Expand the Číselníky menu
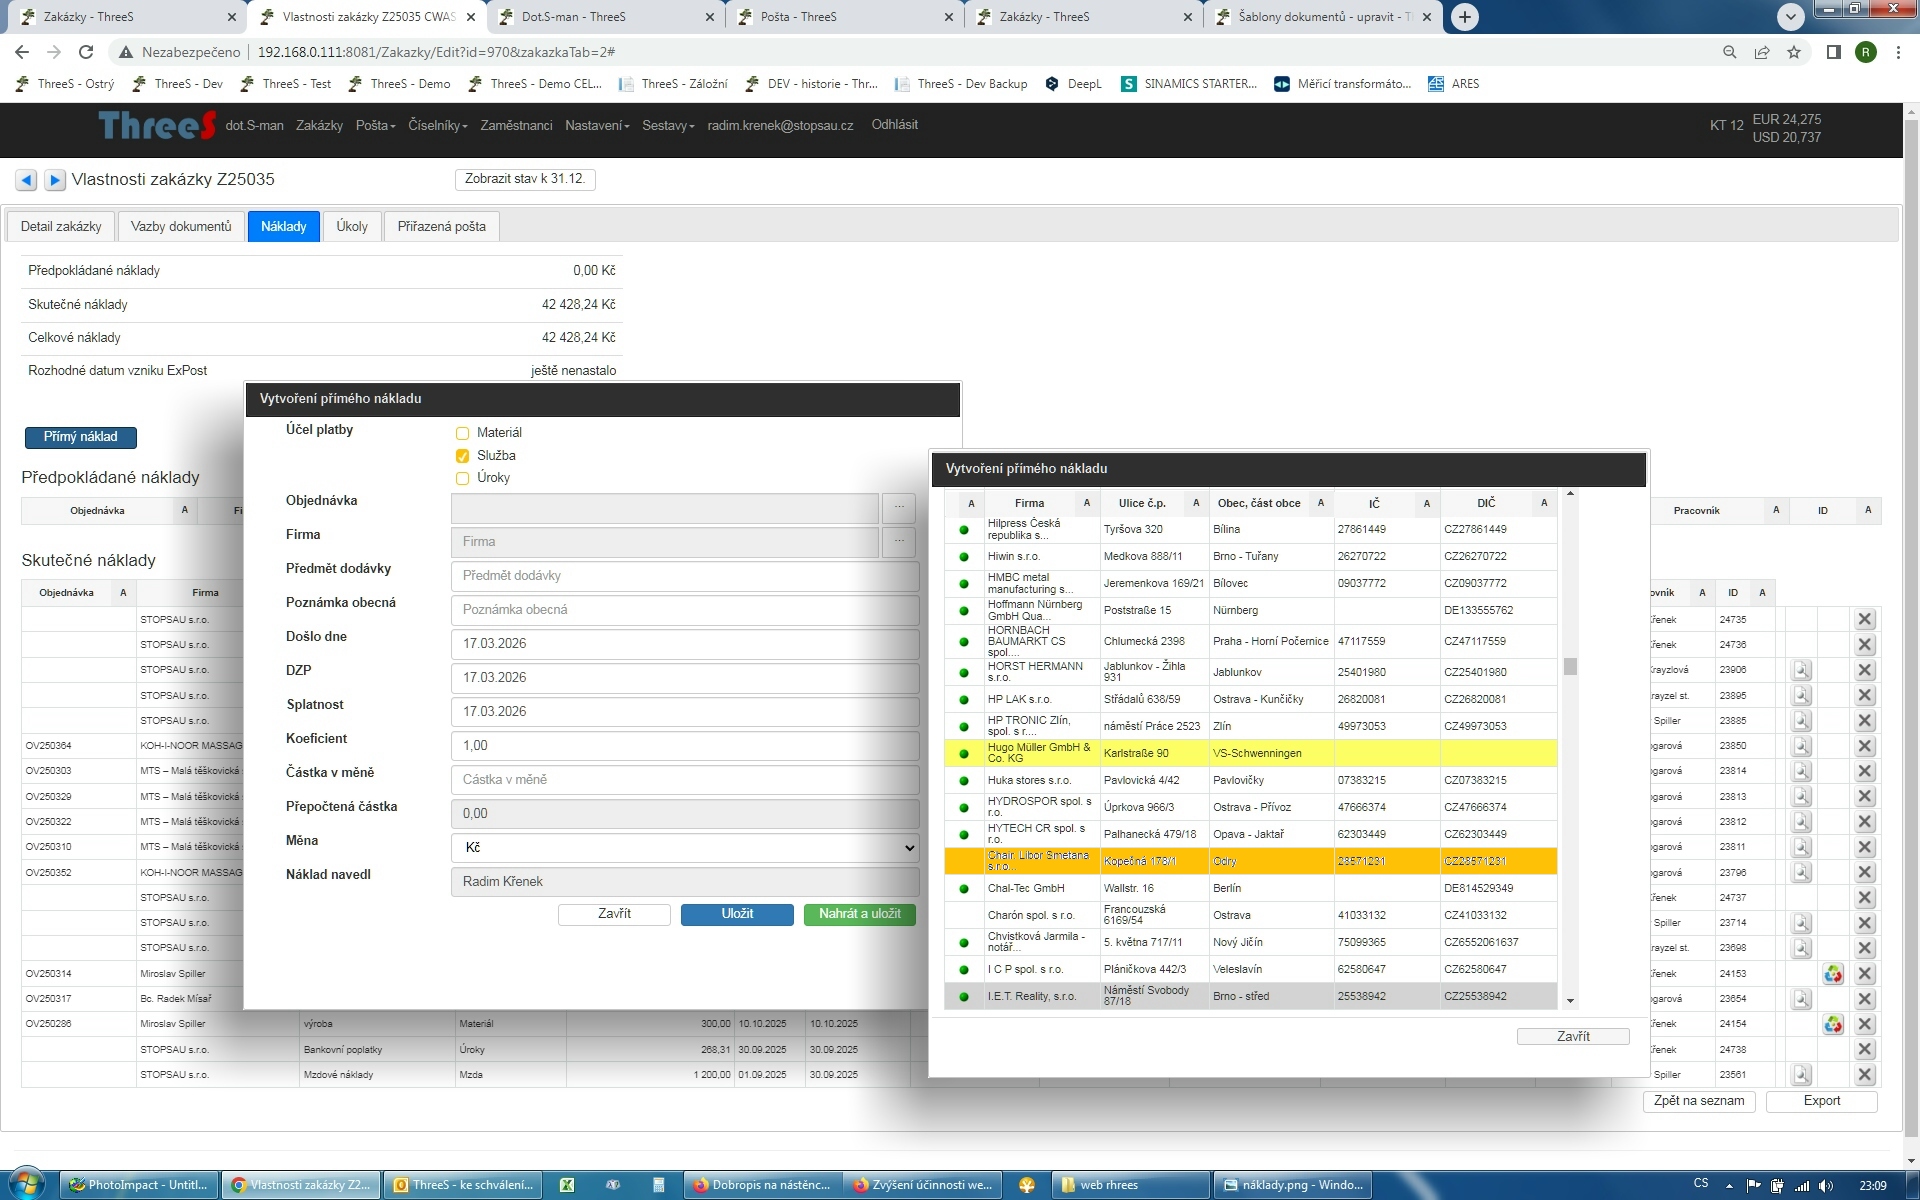This screenshot has width=1920, height=1200. [x=437, y=125]
